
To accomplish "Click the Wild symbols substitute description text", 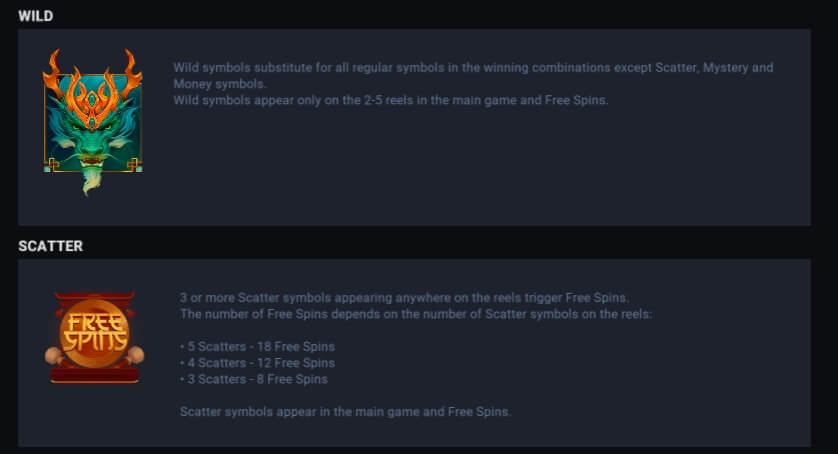I will point(473,75).
